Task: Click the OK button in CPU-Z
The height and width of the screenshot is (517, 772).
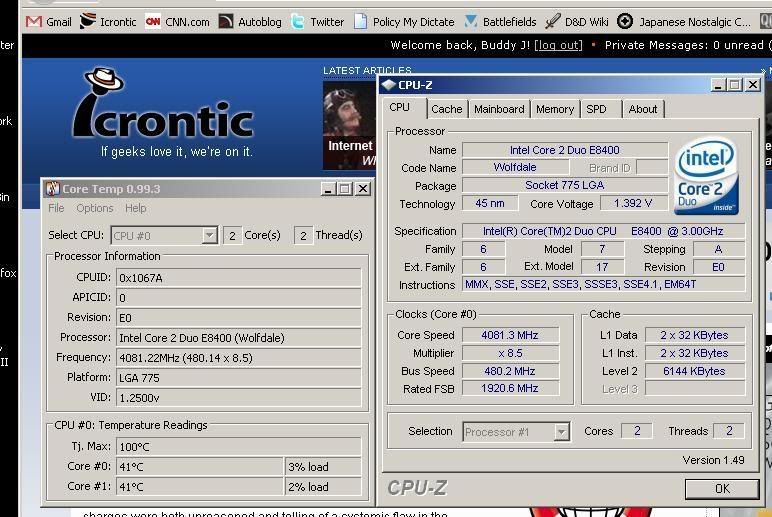Action: click(x=722, y=488)
